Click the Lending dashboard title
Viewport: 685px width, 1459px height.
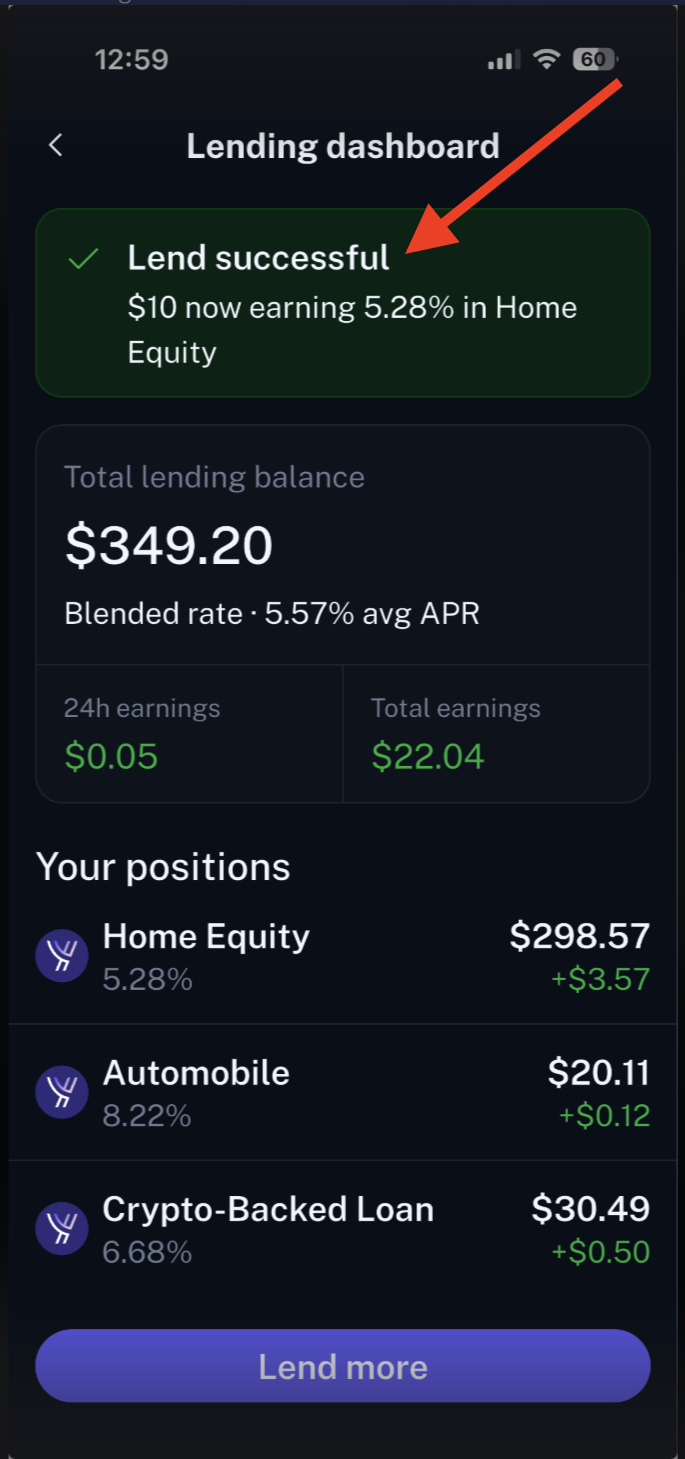tap(343, 146)
